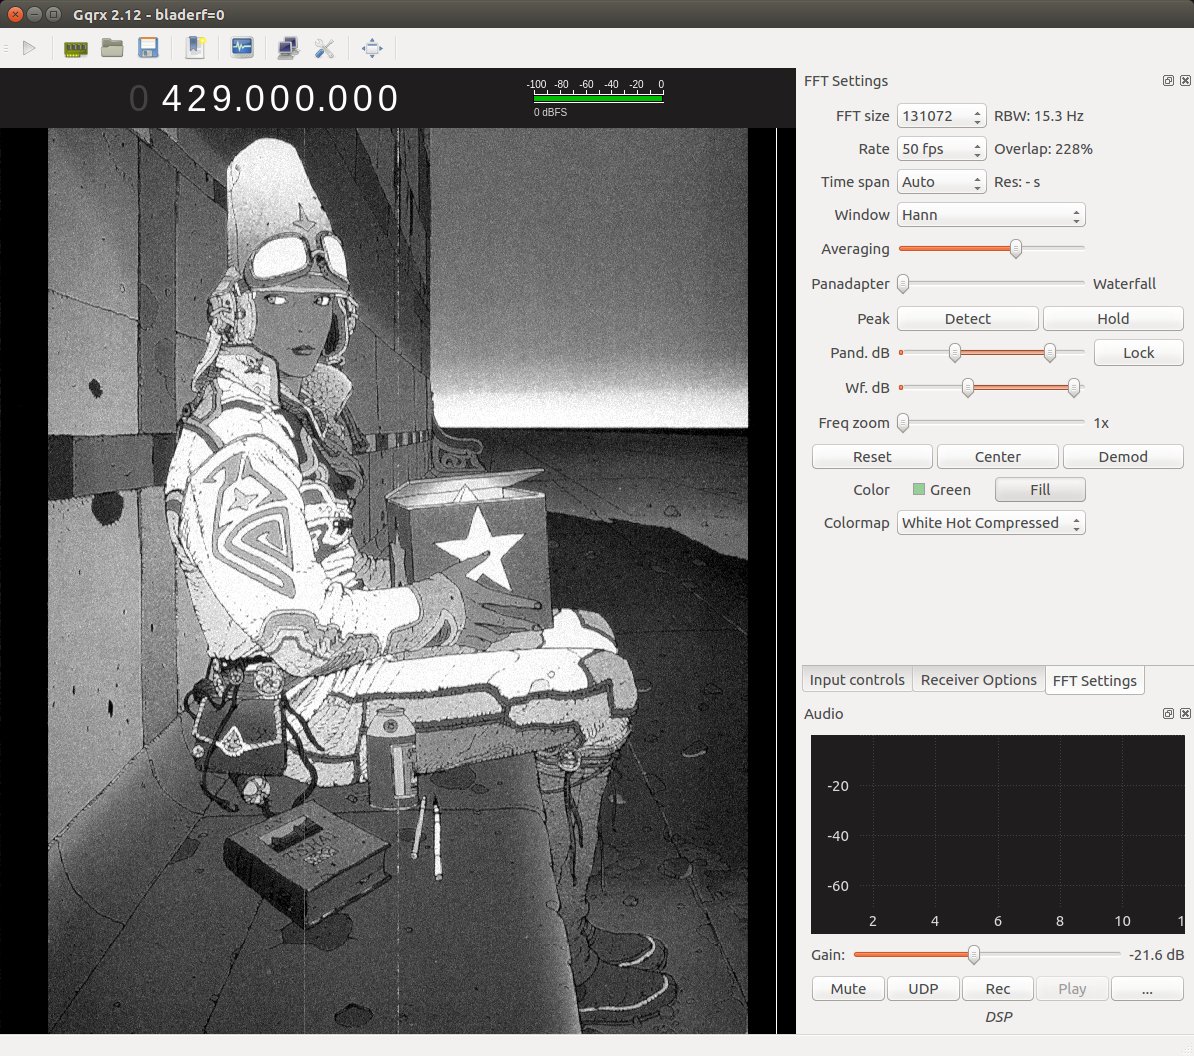Viewport: 1194px width, 1056px height.
Task: Start DSP processing with the play icon
Action: [x=29, y=48]
